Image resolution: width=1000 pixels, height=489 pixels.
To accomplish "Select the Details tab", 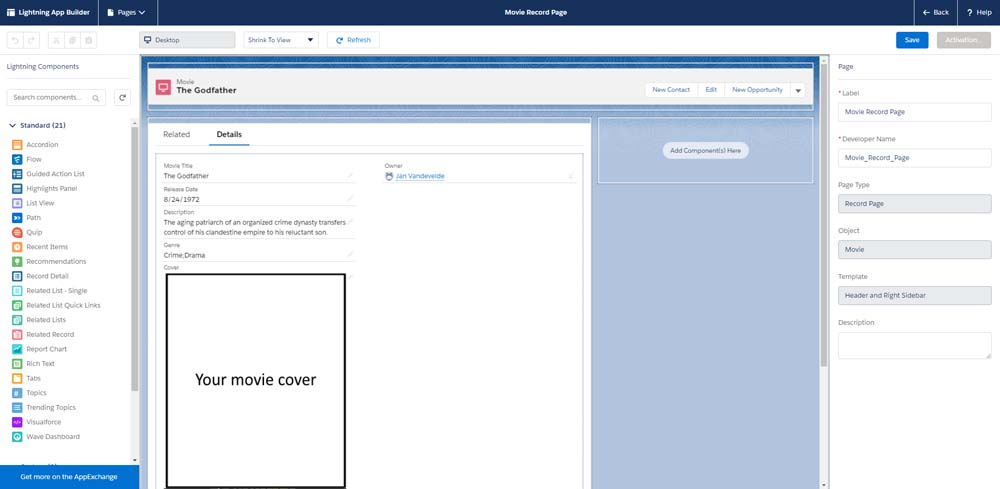I will [229, 134].
